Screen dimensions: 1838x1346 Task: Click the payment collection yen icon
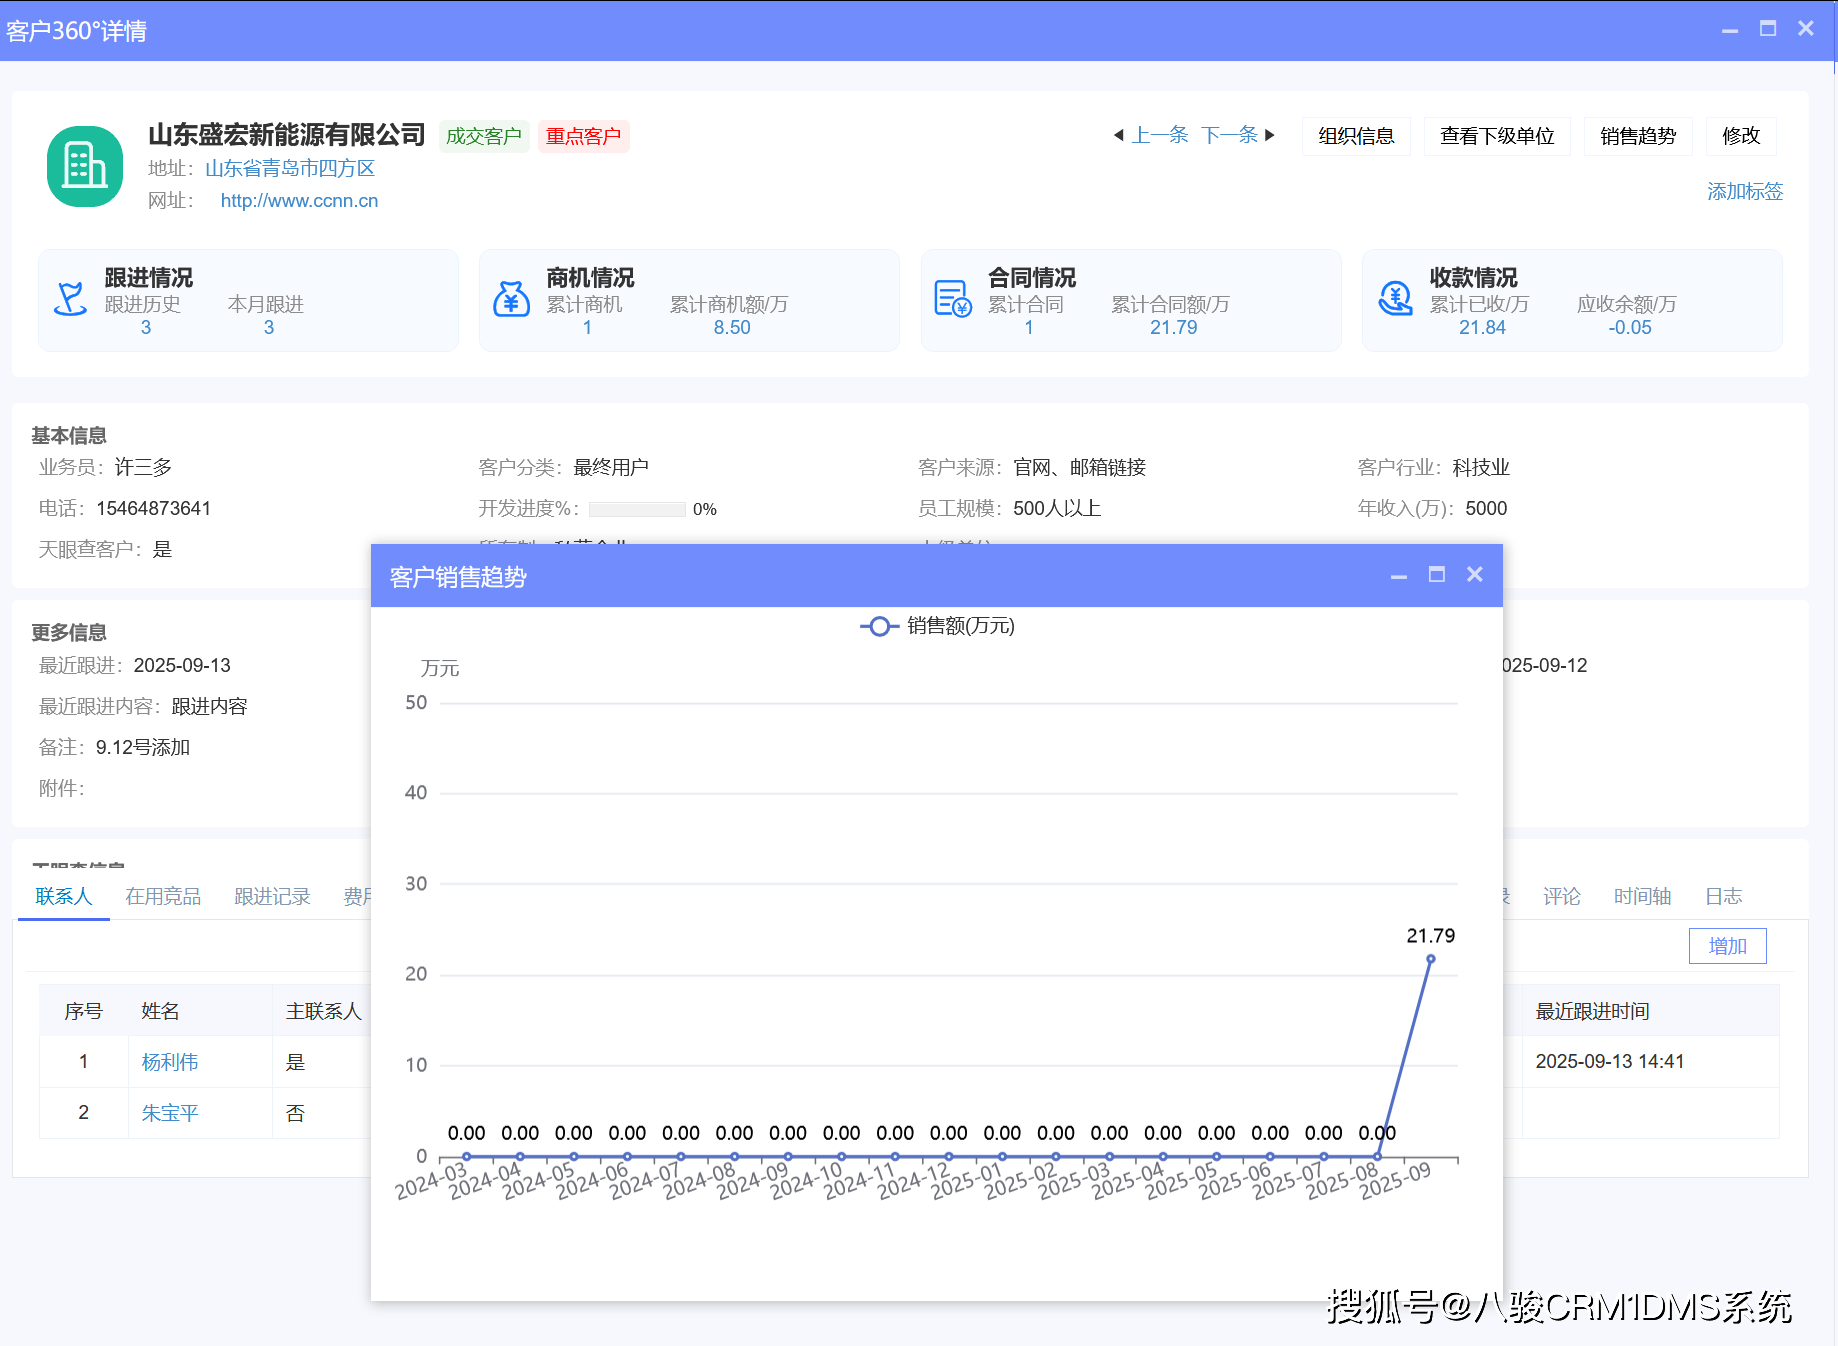(1394, 299)
